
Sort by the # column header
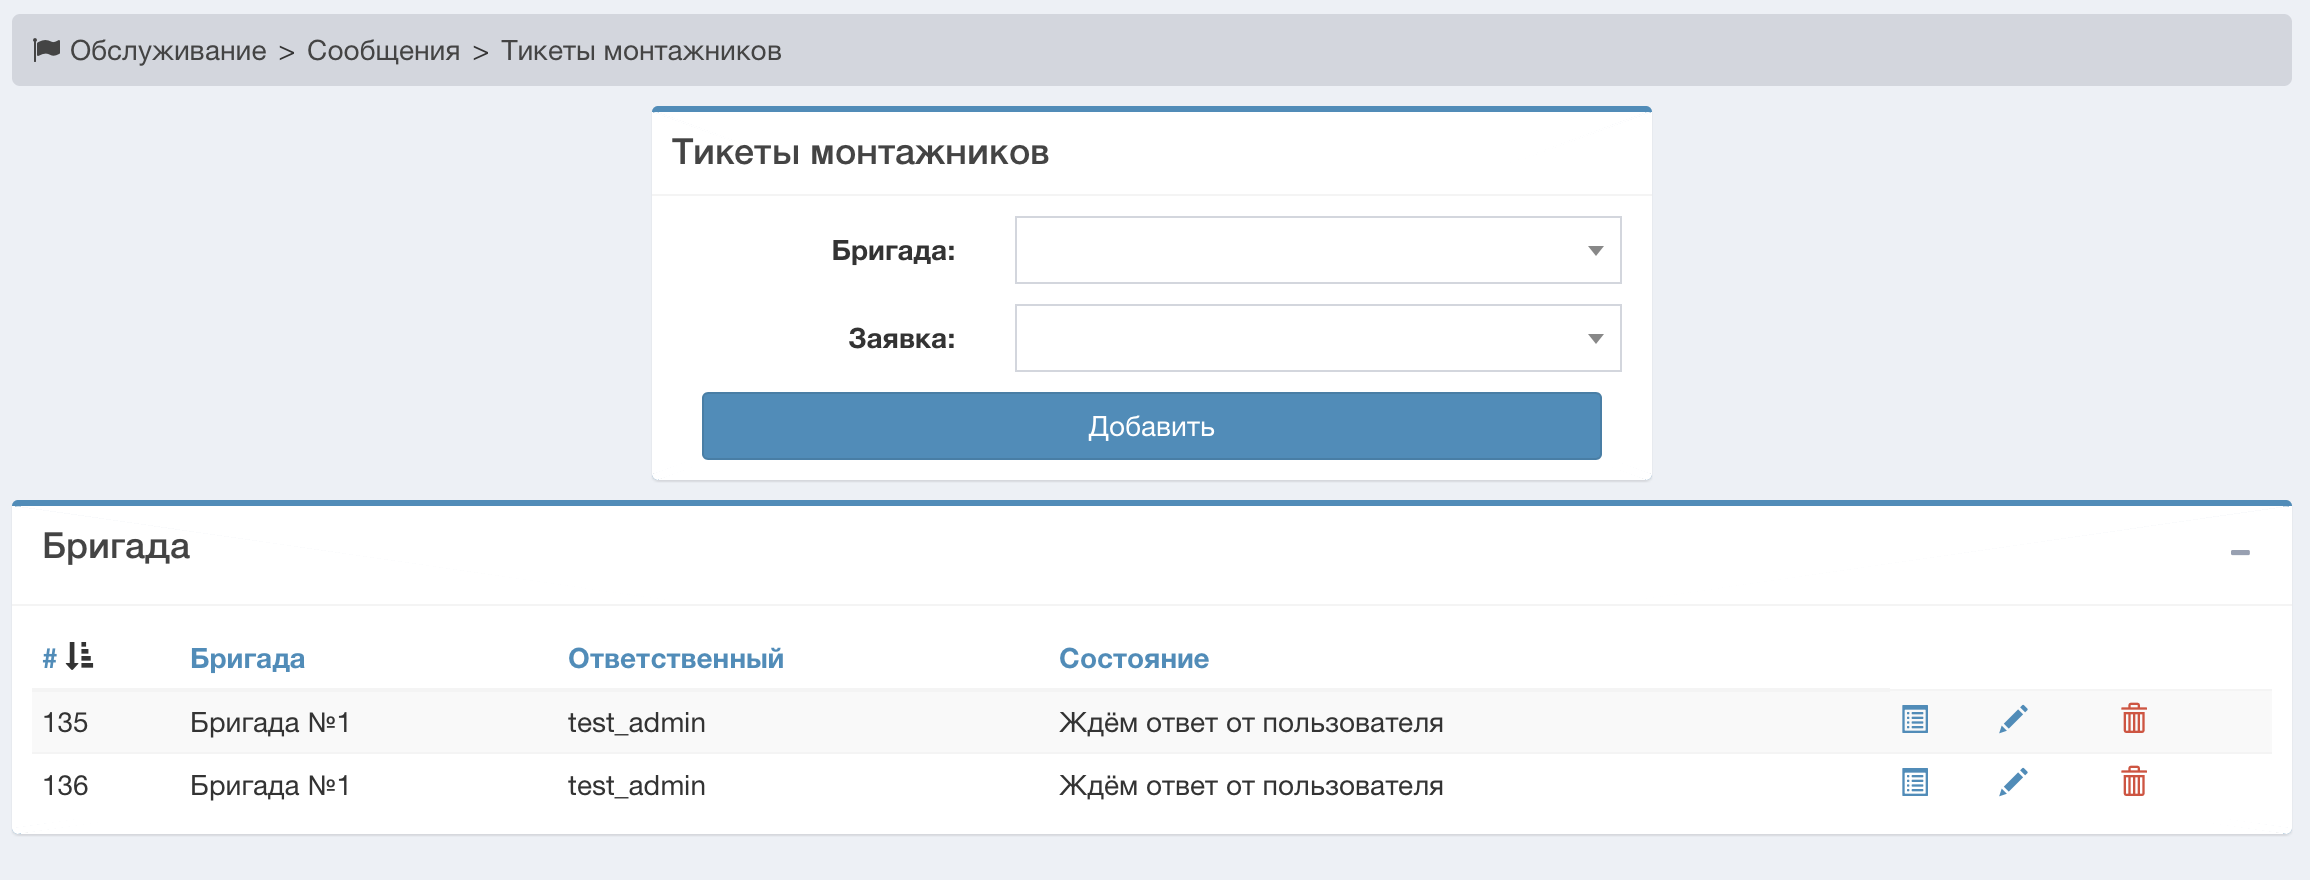point(49,659)
